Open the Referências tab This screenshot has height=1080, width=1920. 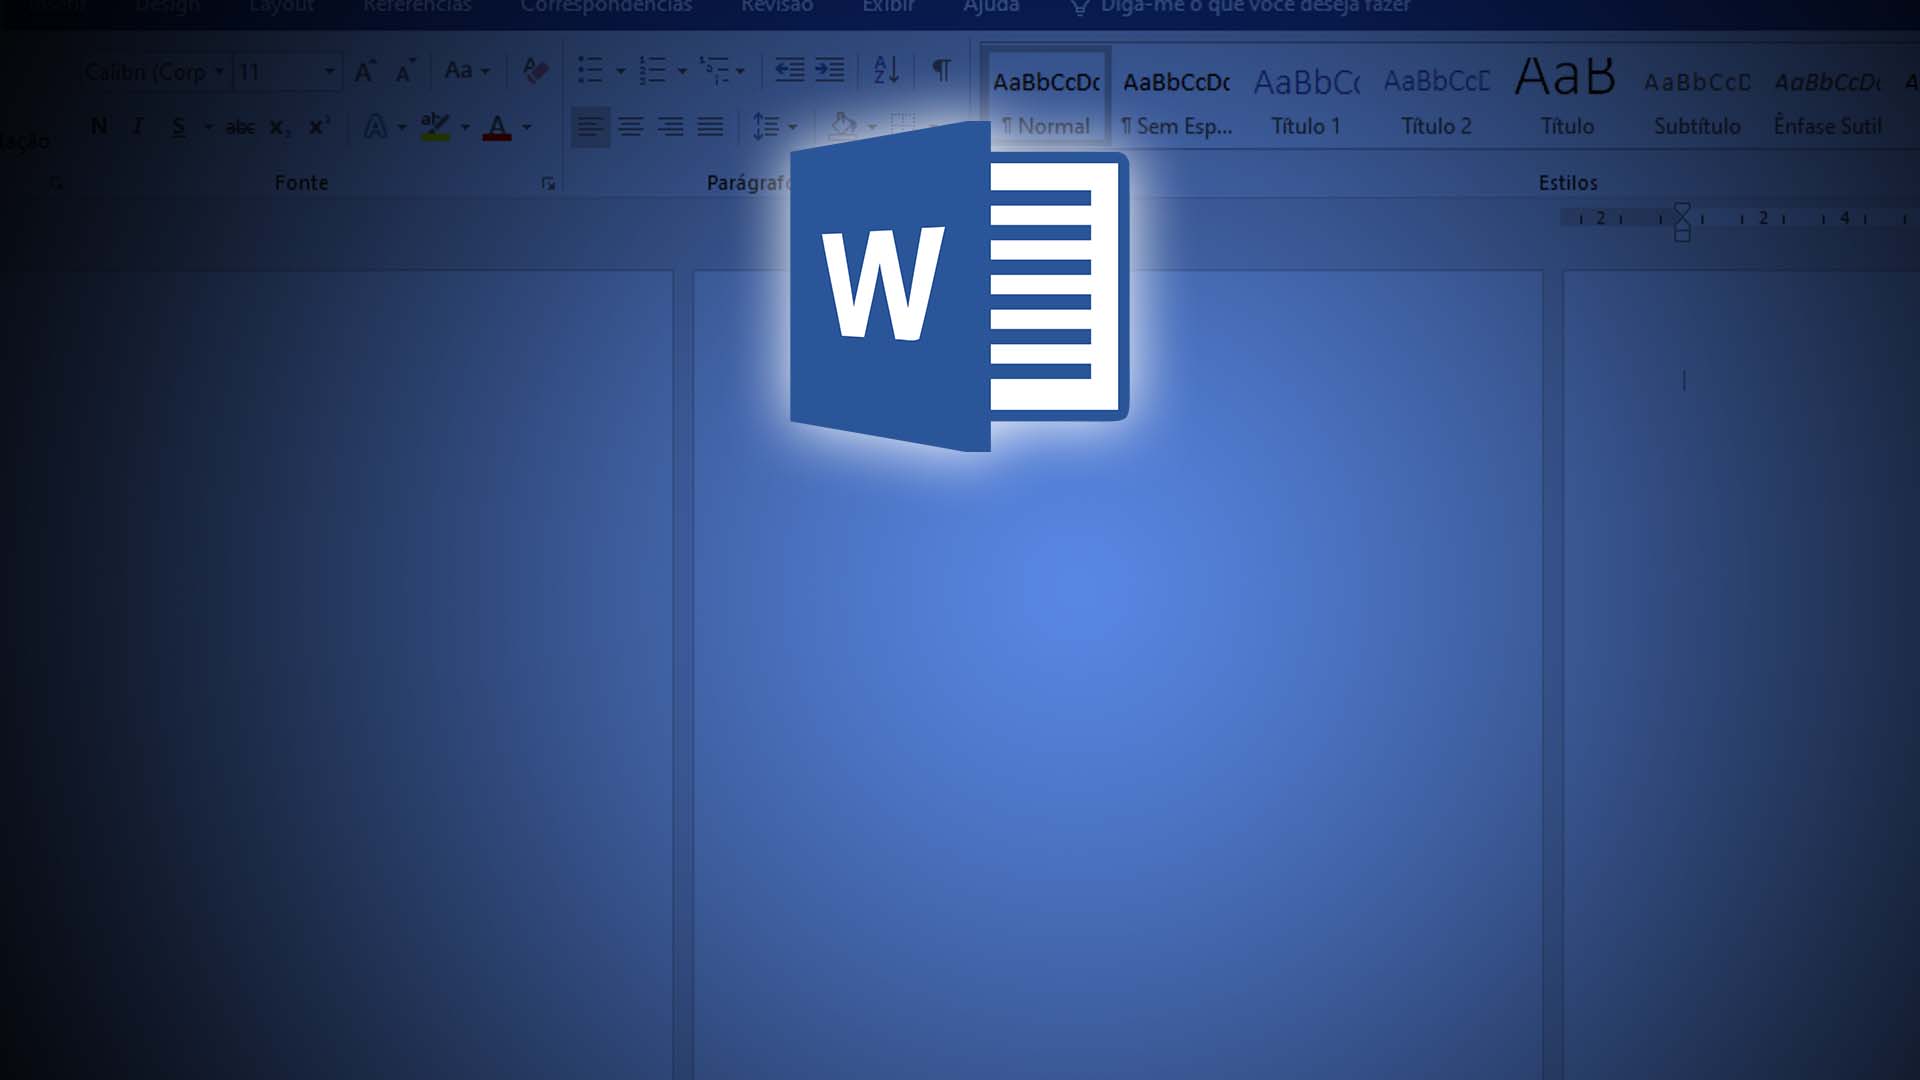(417, 7)
